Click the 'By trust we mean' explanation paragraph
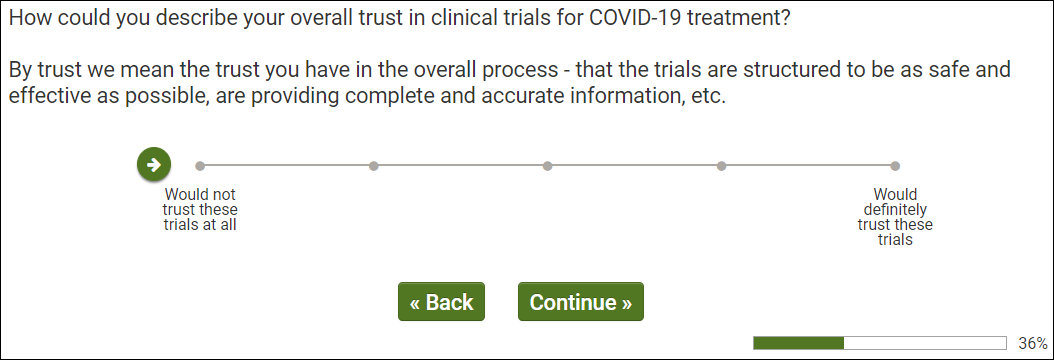The width and height of the screenshot is (1054, 360). click(510, 82)
